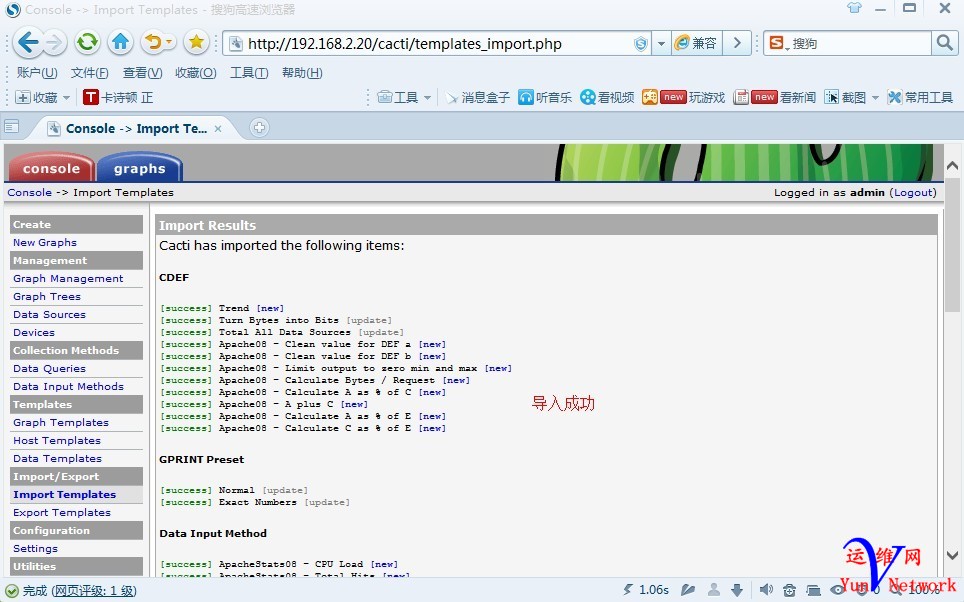Open Settings under Configuration
Viewport: 964px width, 602px height.
[35, 549]
